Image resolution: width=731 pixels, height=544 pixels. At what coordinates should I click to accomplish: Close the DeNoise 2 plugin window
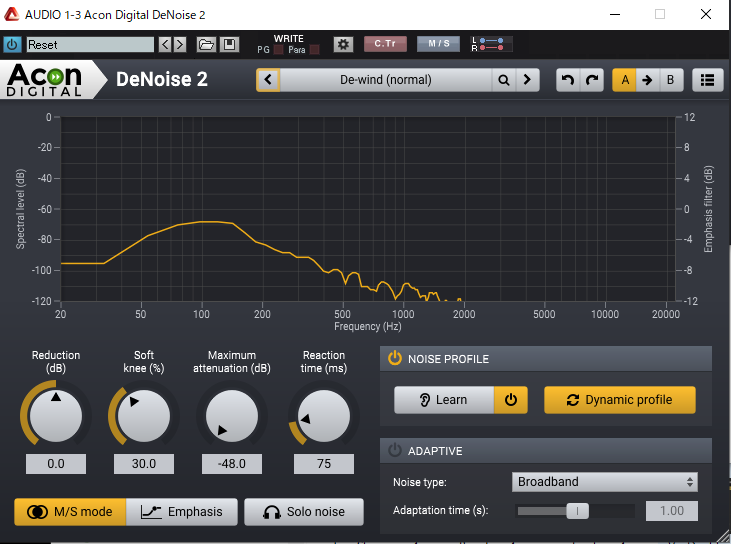click(x=706, y=14)
